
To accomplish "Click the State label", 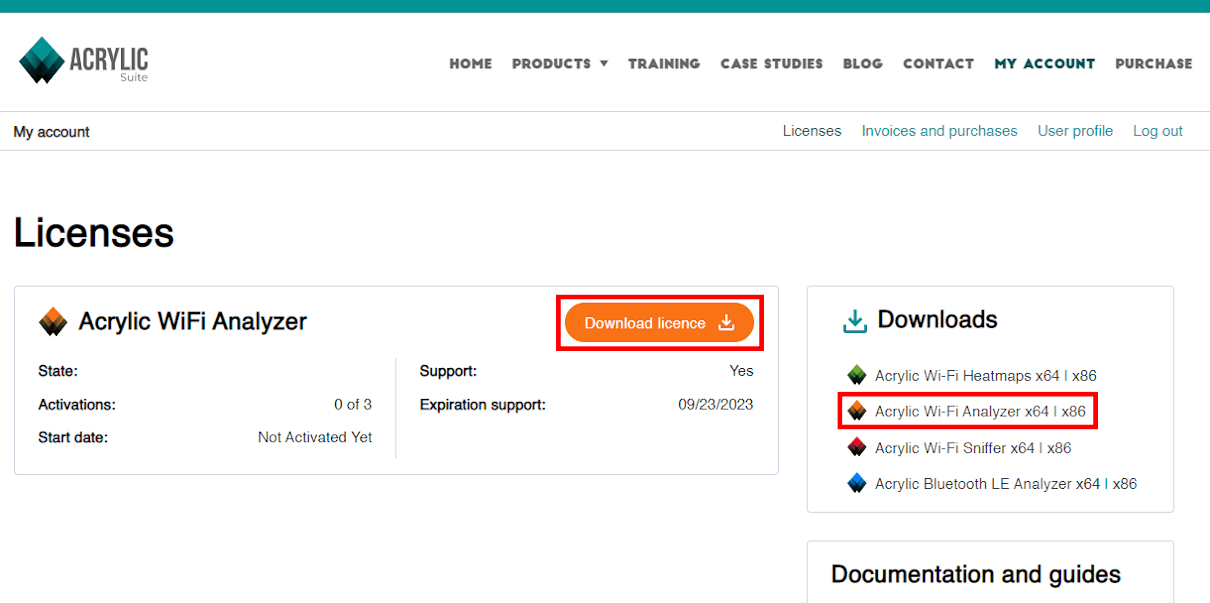I will (x=58, y=371).
